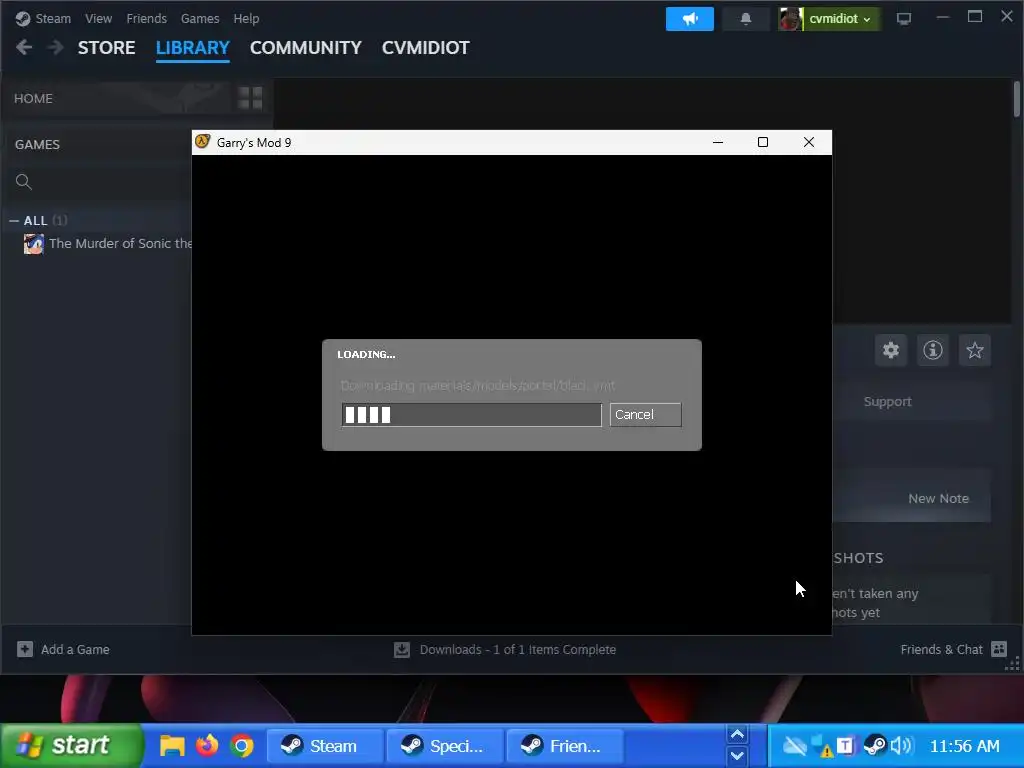Viewport: 1024px width, 768px height.
Task: Go forward with the right arrow
Action: pos(56,47)
